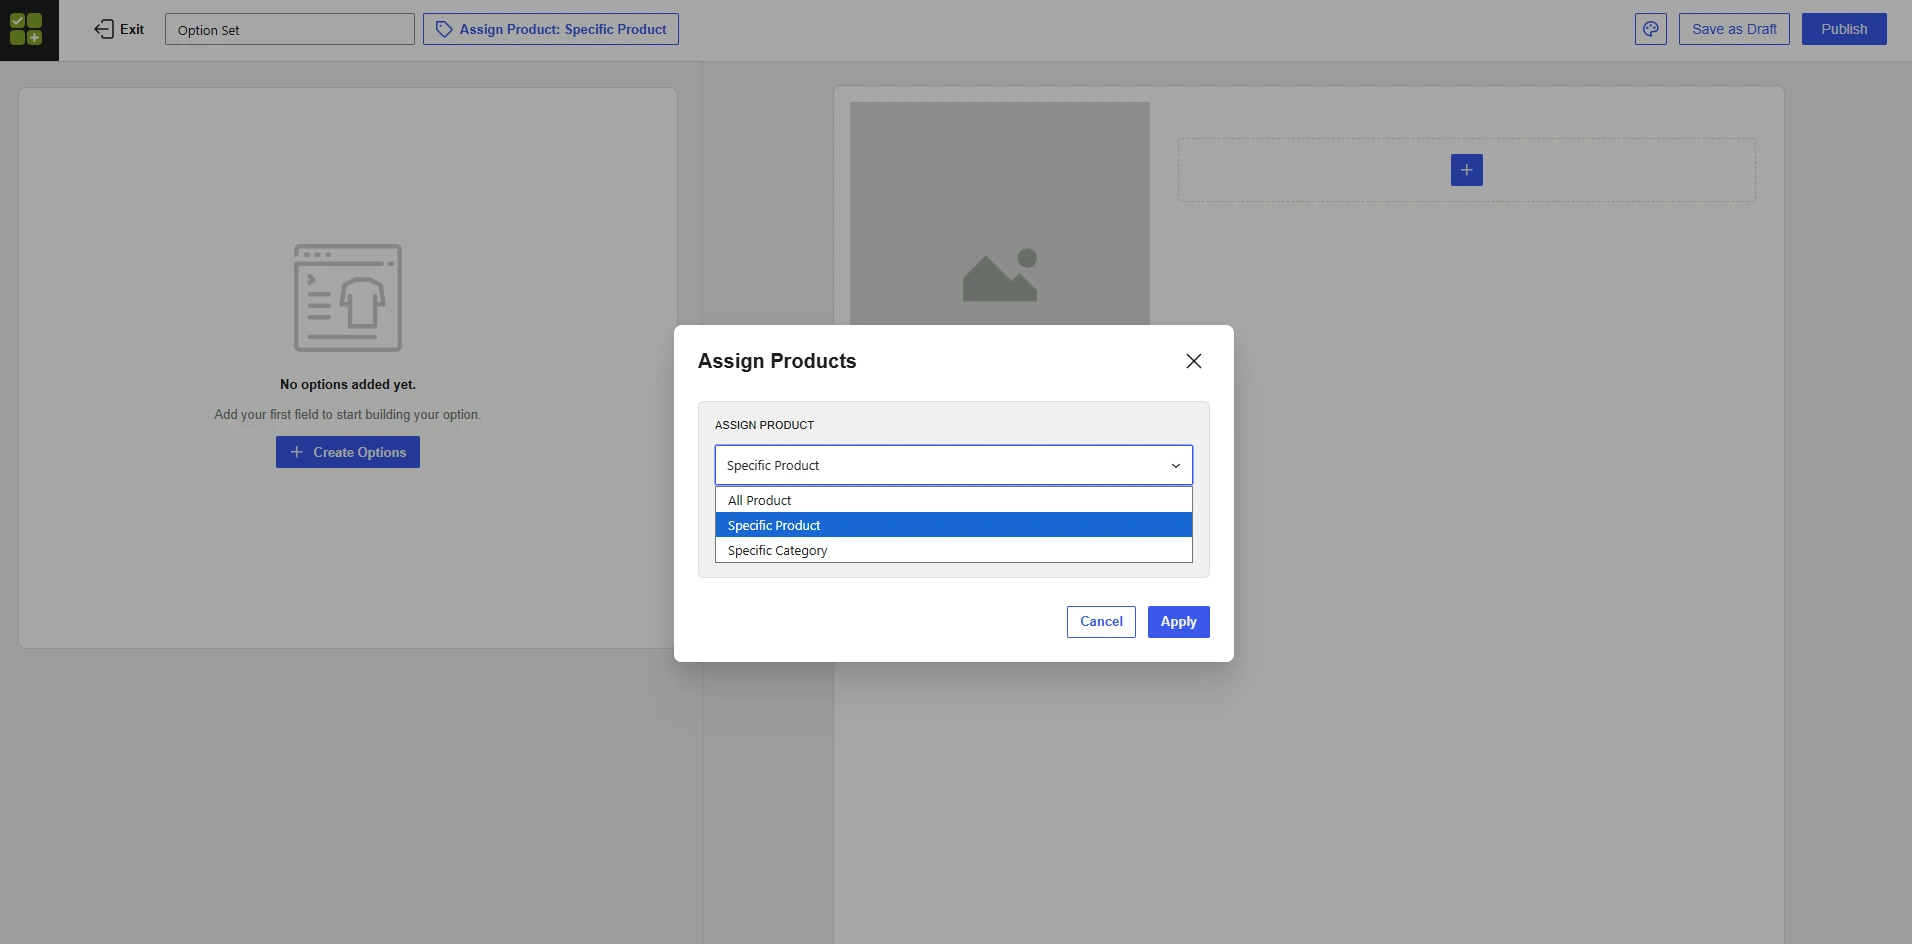Click the 'ASSIGN PRODUCT' label
1912x944 pixels.
pos(764,425)
